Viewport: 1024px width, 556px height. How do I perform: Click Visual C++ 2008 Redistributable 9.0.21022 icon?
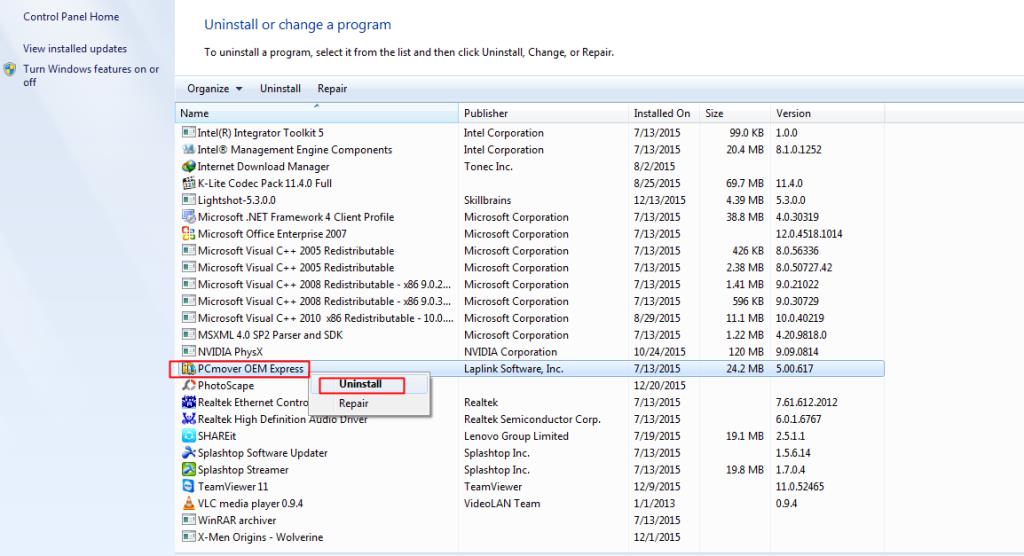point(189,284)
